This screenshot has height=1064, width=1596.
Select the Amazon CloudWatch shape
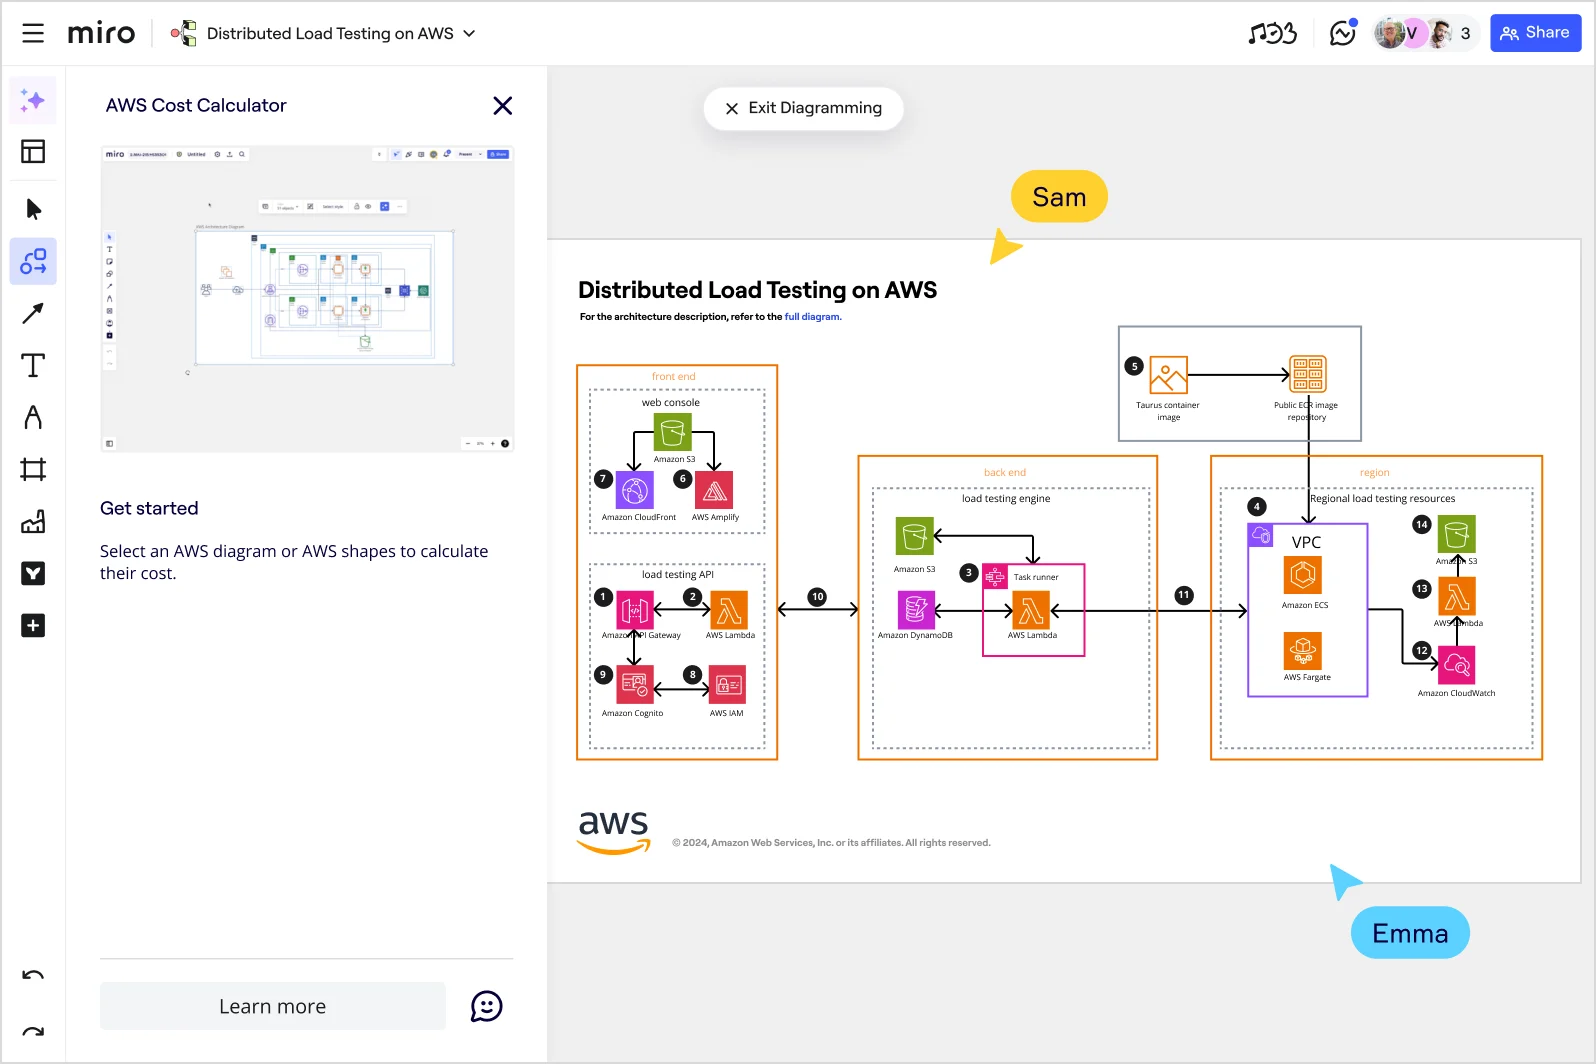click(x=1457, y=665)
